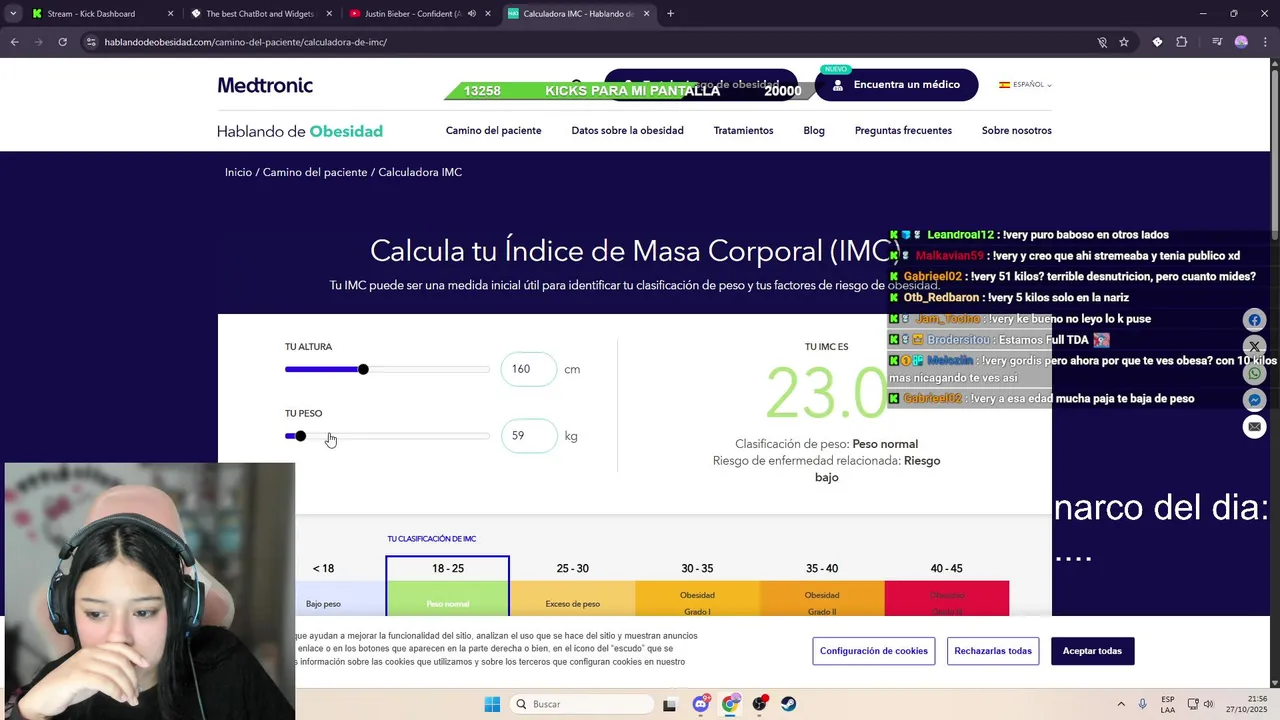Click the Medtronic logo
1280x720 pixels.
click(x=265, y=85)
